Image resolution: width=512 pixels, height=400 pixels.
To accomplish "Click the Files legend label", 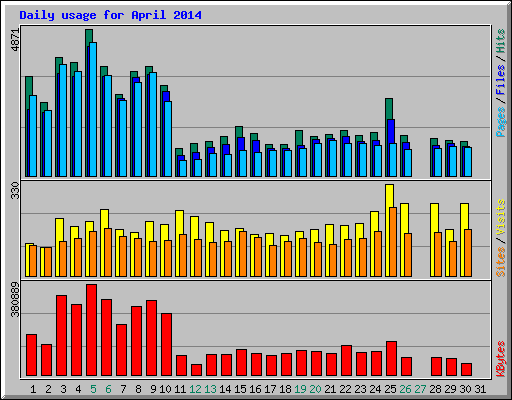I will (x=500, y=79).
